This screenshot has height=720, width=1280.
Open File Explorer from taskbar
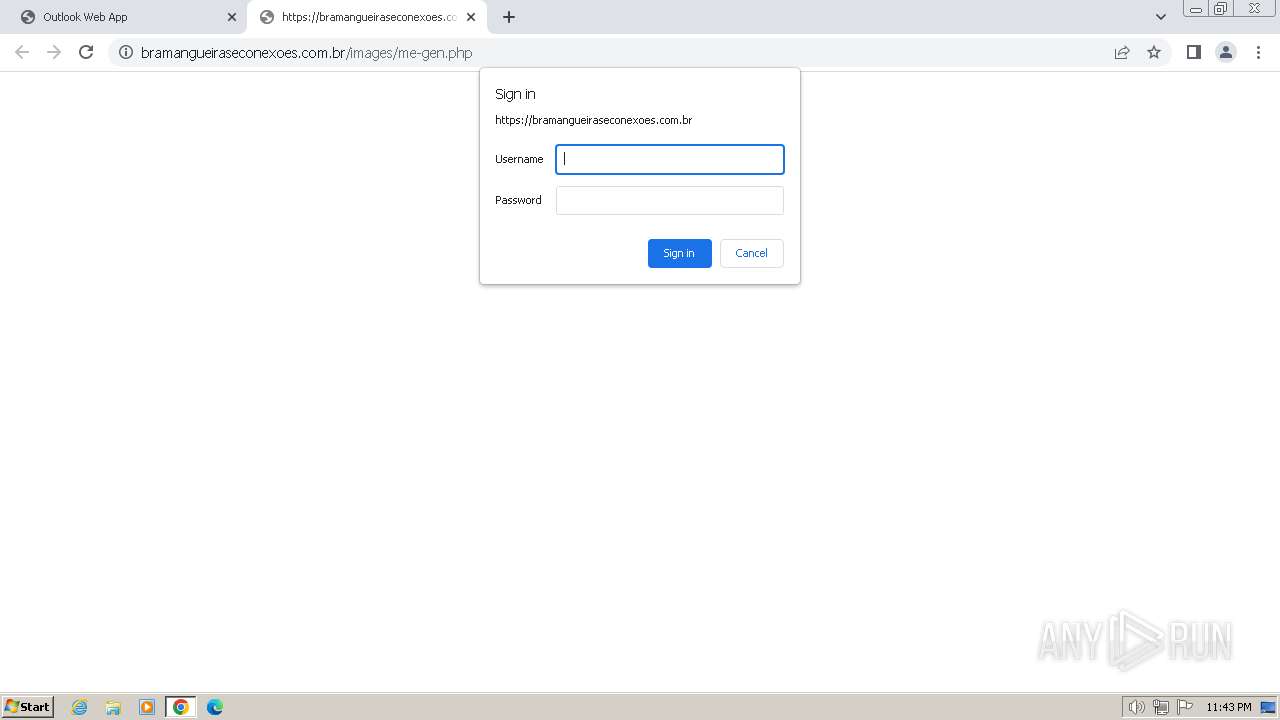113,707
